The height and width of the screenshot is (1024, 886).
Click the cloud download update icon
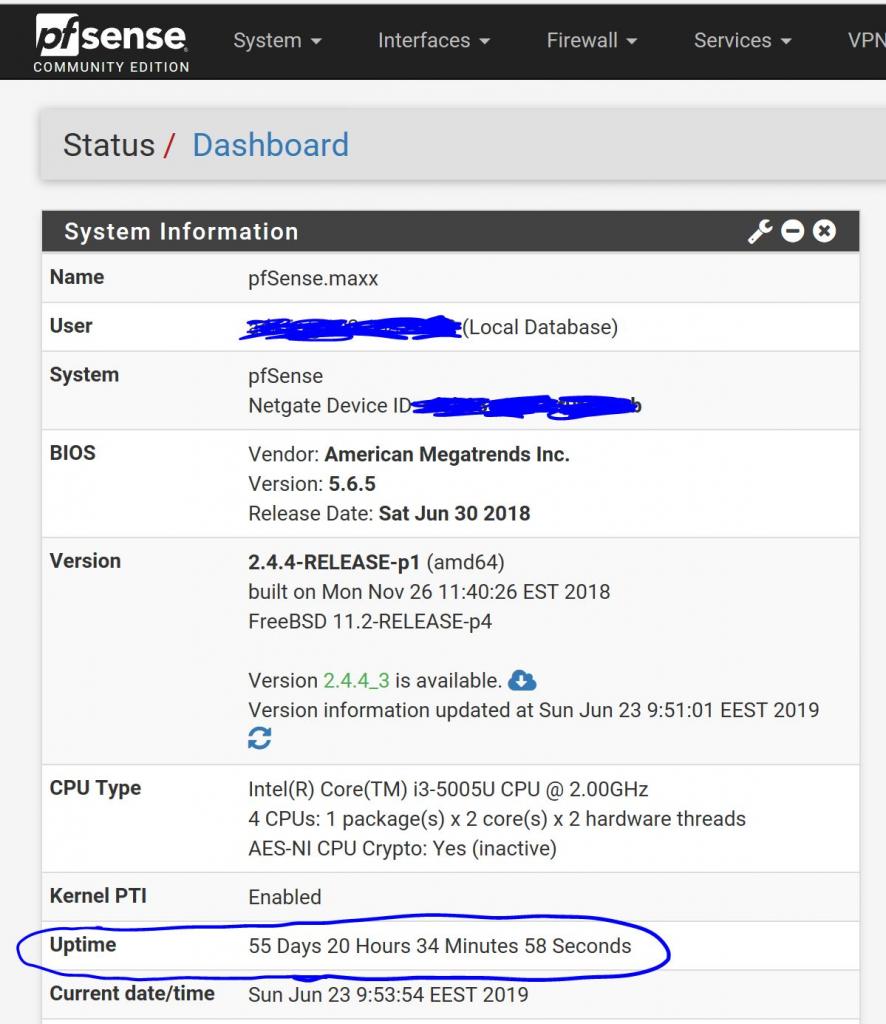click(522, 681)
